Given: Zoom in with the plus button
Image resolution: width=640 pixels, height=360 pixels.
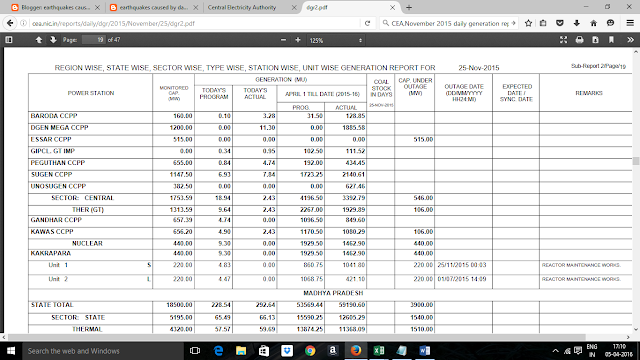Looking at the screenshot, I should [298, 40].
